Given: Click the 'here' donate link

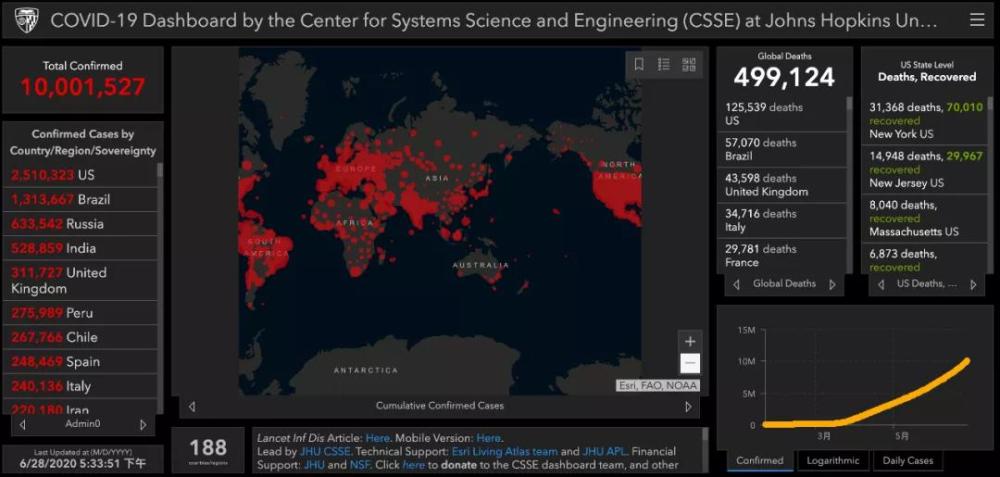Looking at the screenshot, I should tap(413, 465).
